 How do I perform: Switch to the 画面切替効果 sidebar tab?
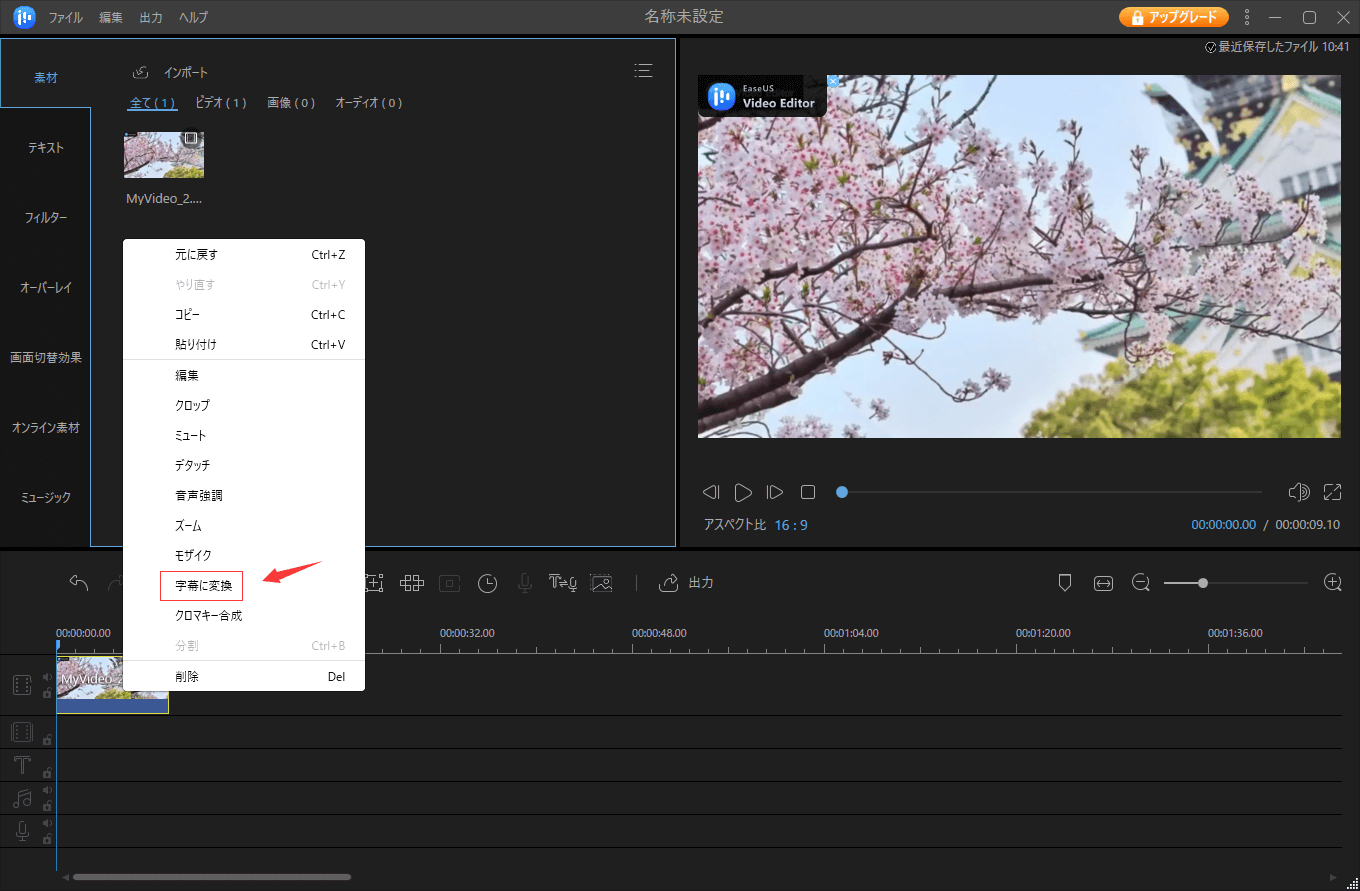(46, 358)
